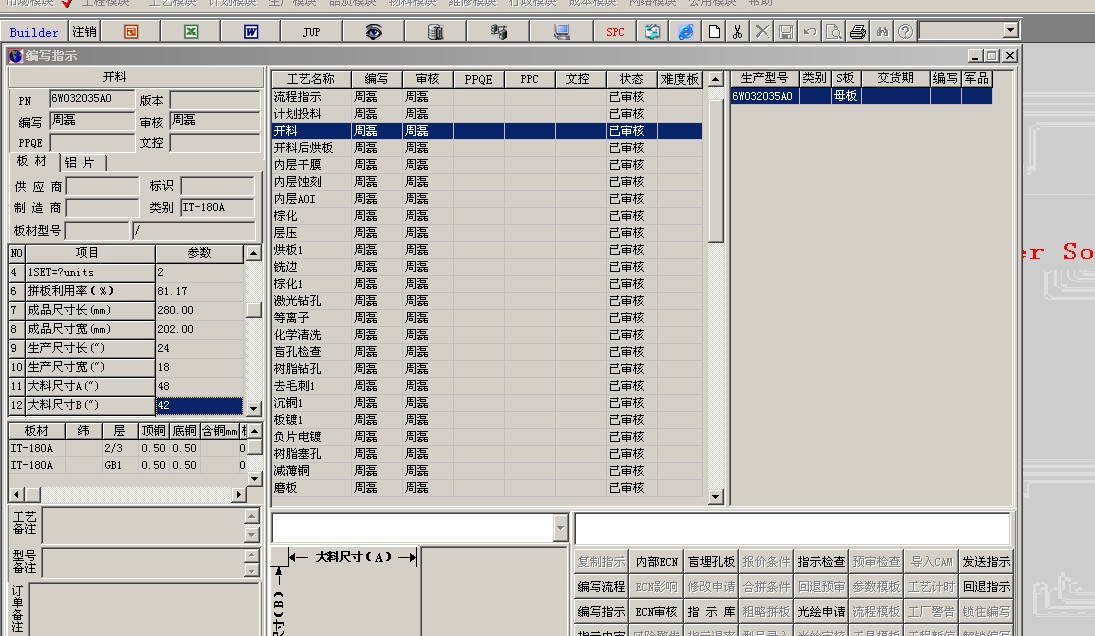Viewport: 1095px width, 636px height.
Task: Click the binoculars find icon
Action: tap(882, 32)
